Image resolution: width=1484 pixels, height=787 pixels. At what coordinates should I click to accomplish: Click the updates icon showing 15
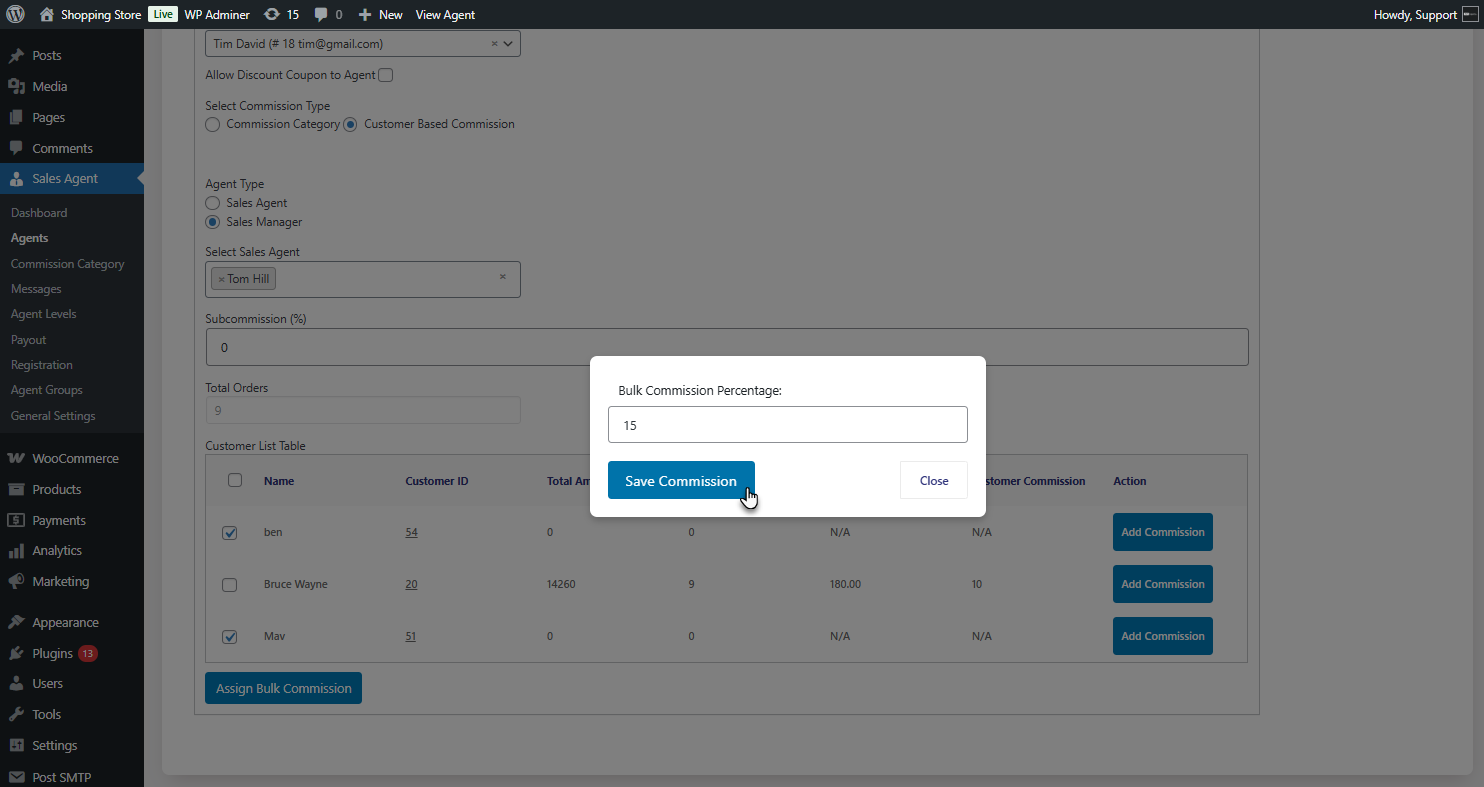click(x=272, y=15)
